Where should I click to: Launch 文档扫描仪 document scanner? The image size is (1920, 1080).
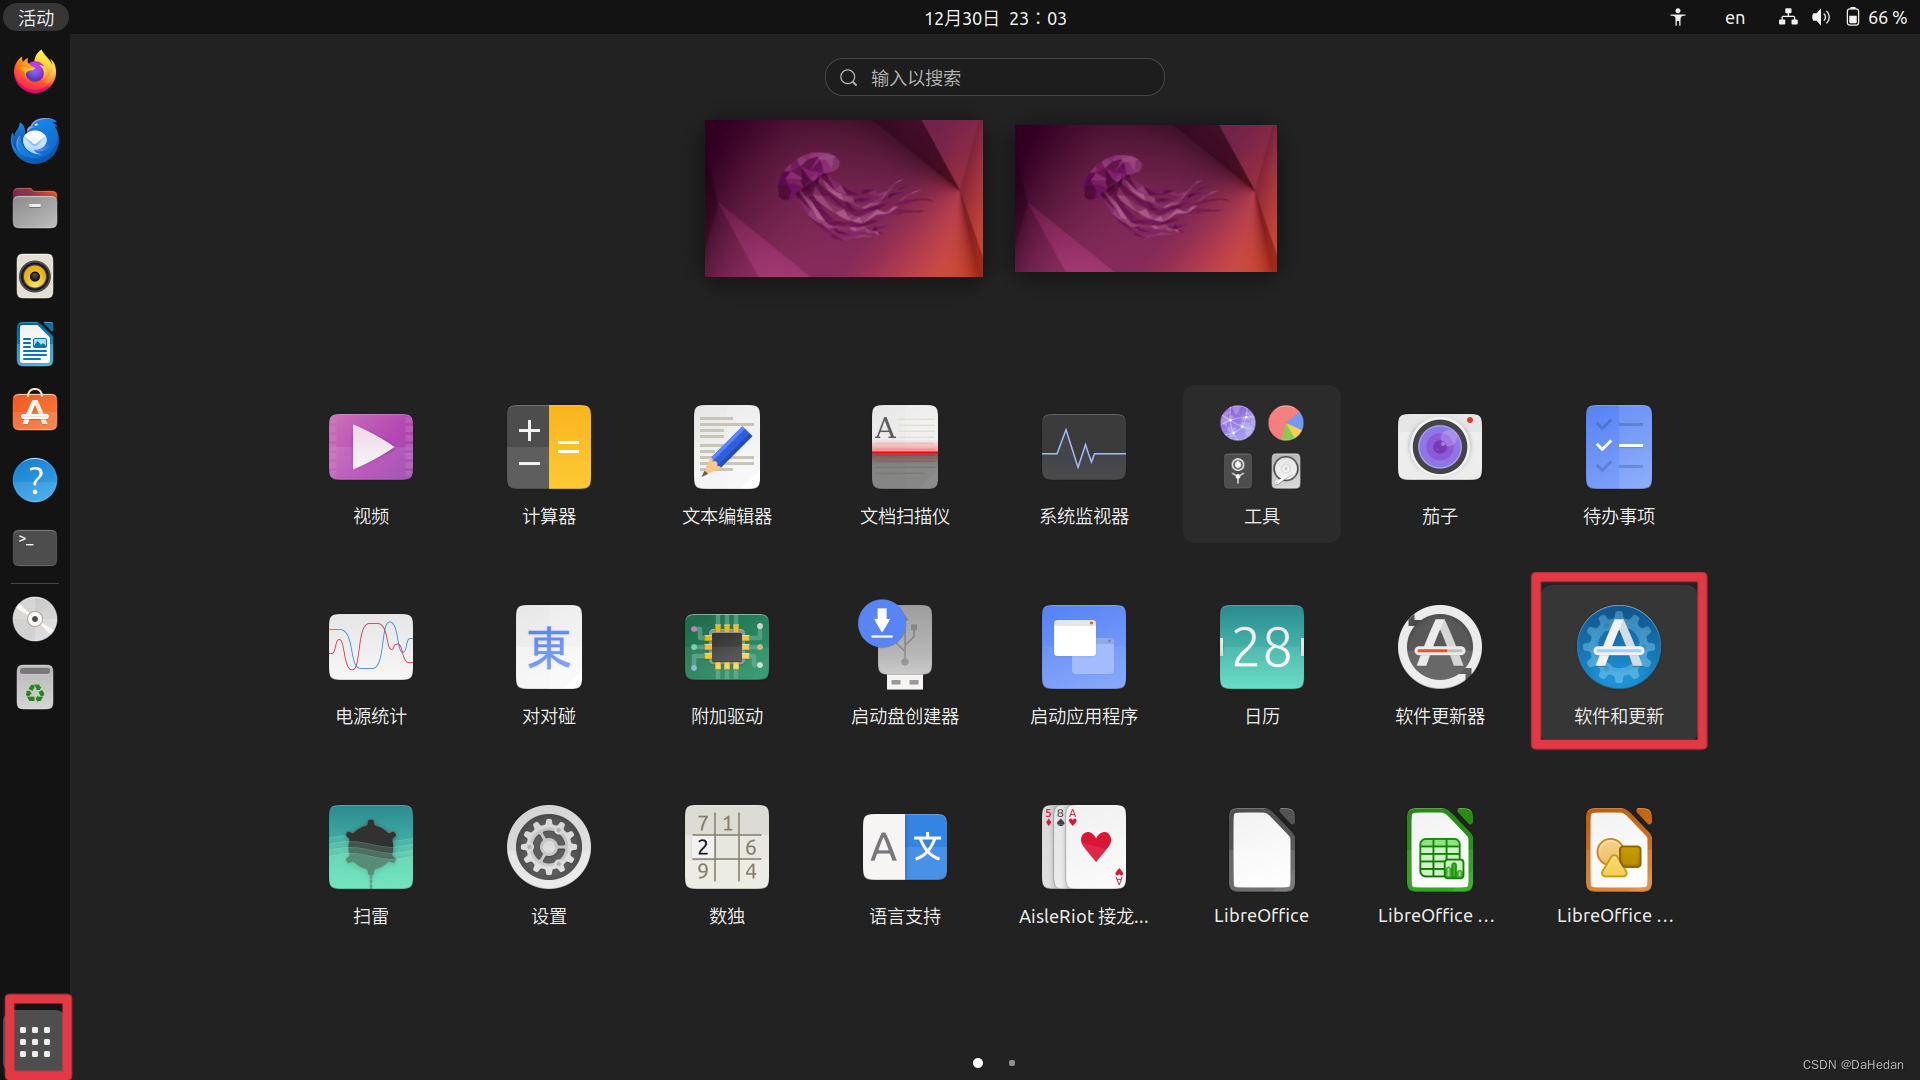[x=904, y=448]
